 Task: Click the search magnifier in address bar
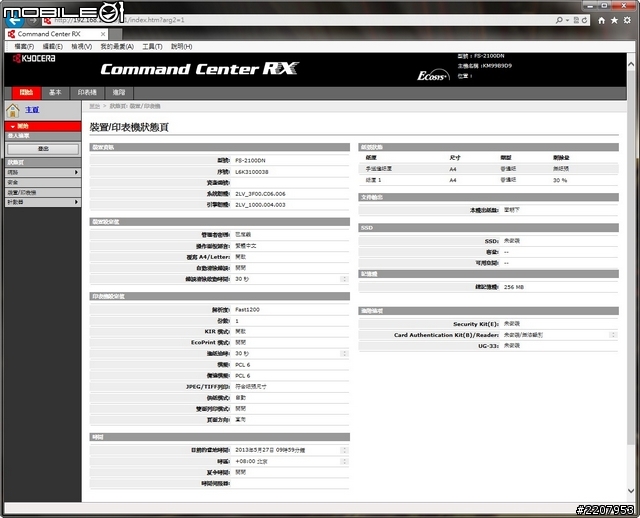coord(559,20)
